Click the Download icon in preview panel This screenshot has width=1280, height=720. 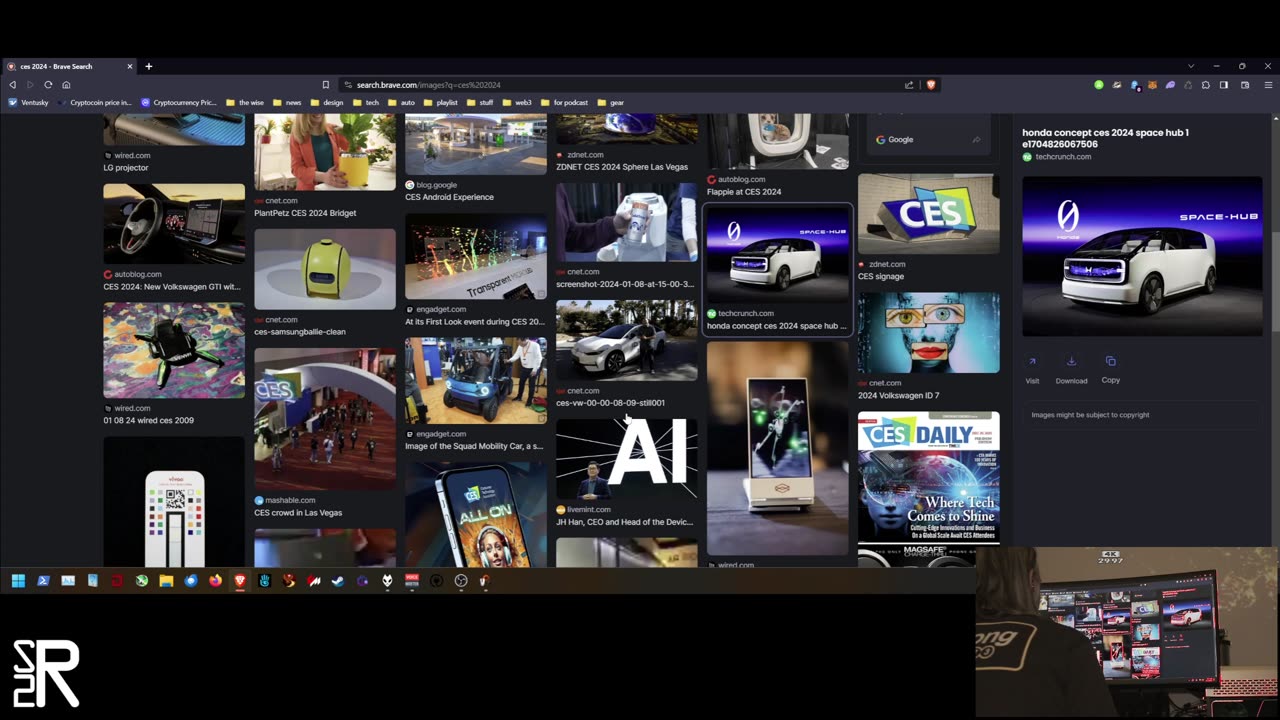coord(1071,362)
